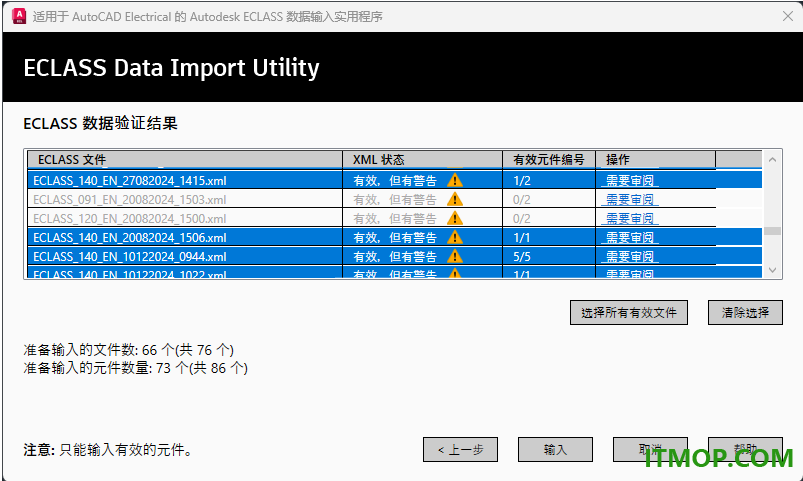Click the list scrollbar up arrow
The height and width of the screenshot is (481, 803).
tap(772, 160)
